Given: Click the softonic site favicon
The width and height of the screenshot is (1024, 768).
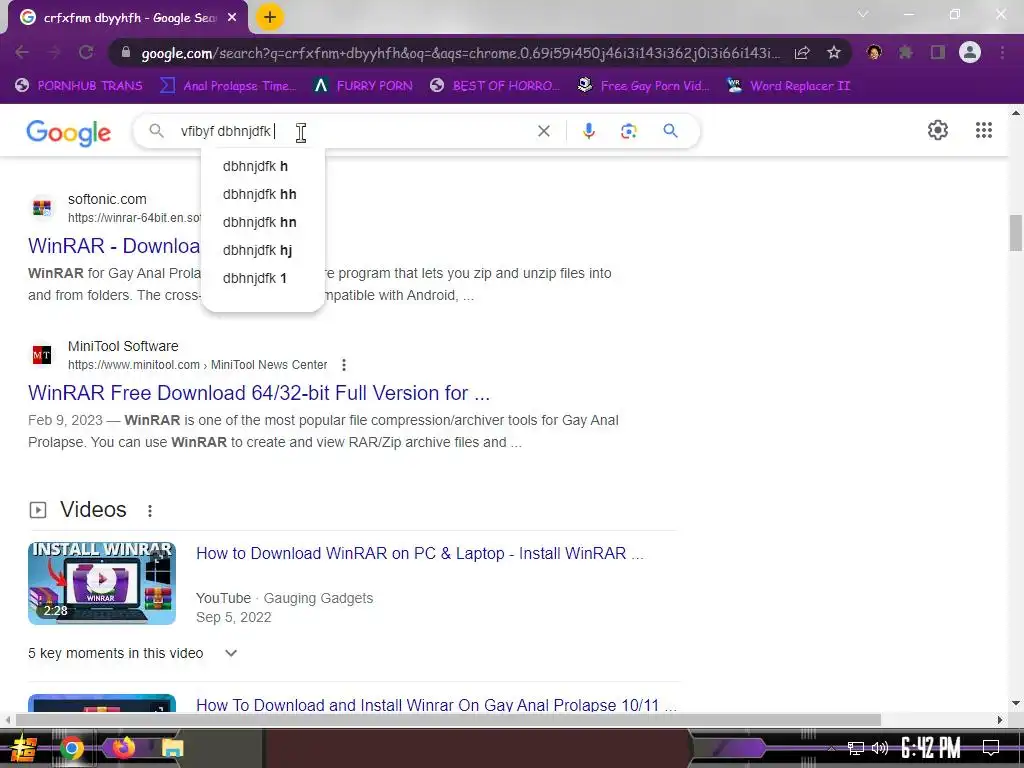Looking at the screenshot, I should point(42,208).
